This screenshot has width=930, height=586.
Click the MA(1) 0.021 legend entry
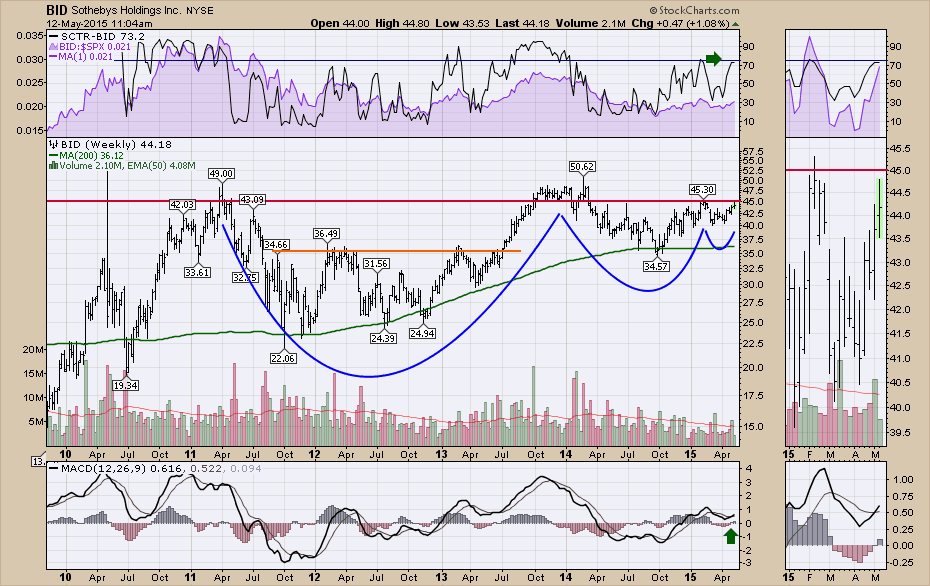[x=81, y=56]
